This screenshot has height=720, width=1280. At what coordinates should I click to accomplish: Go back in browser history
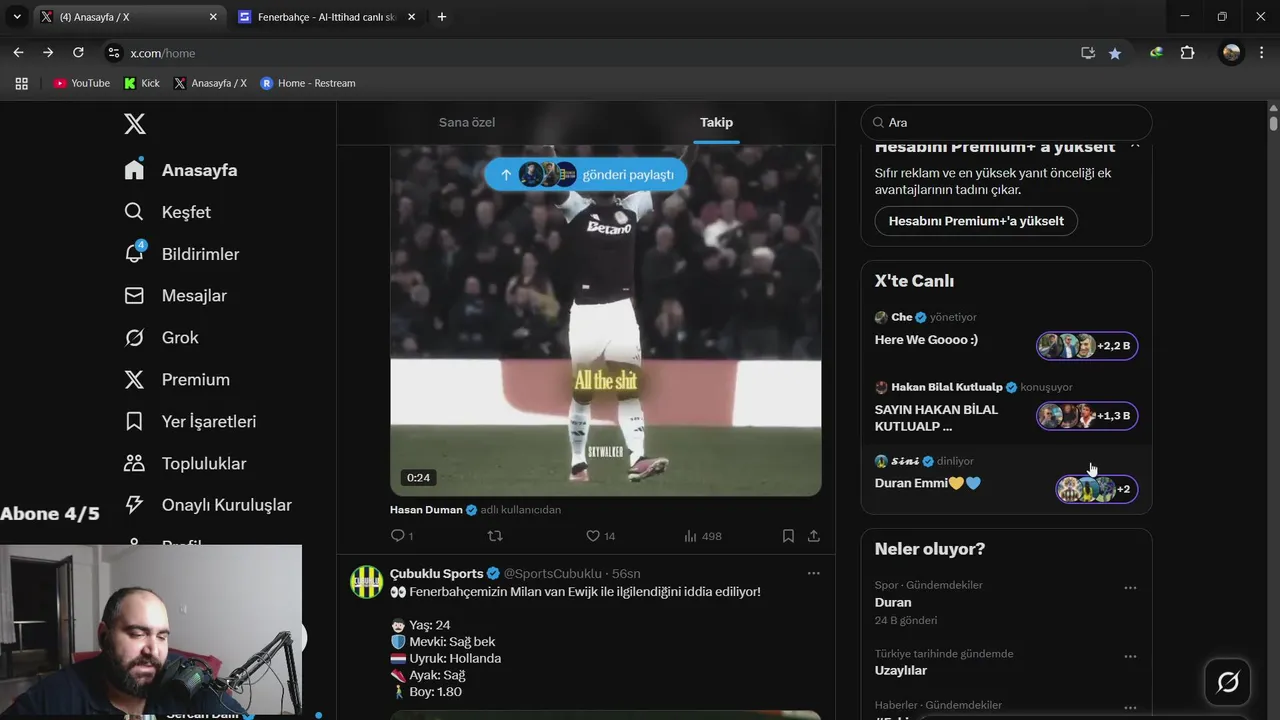[18, 53]
